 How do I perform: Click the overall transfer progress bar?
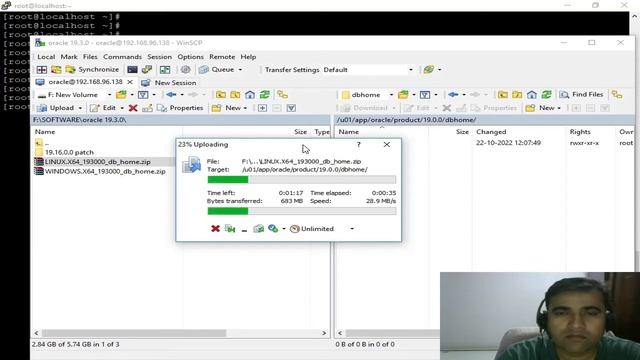coord(302,211)
